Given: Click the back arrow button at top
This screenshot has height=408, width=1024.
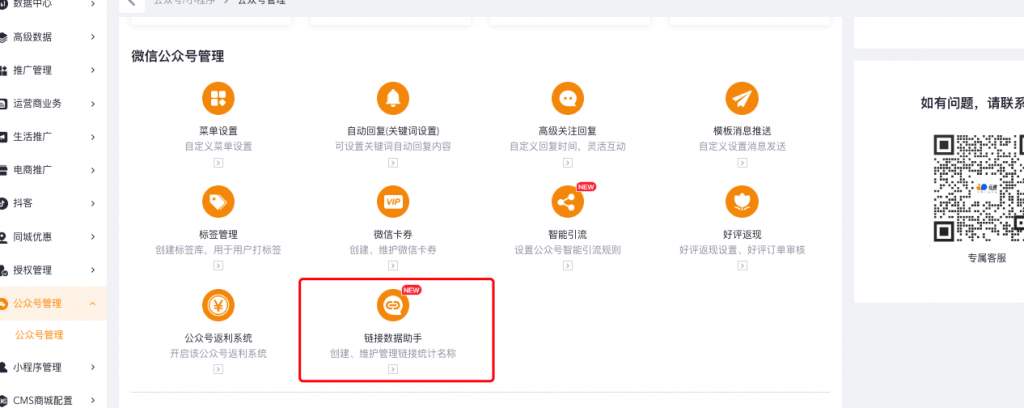Looking at the screenshot, I should (x=131, y=2).
